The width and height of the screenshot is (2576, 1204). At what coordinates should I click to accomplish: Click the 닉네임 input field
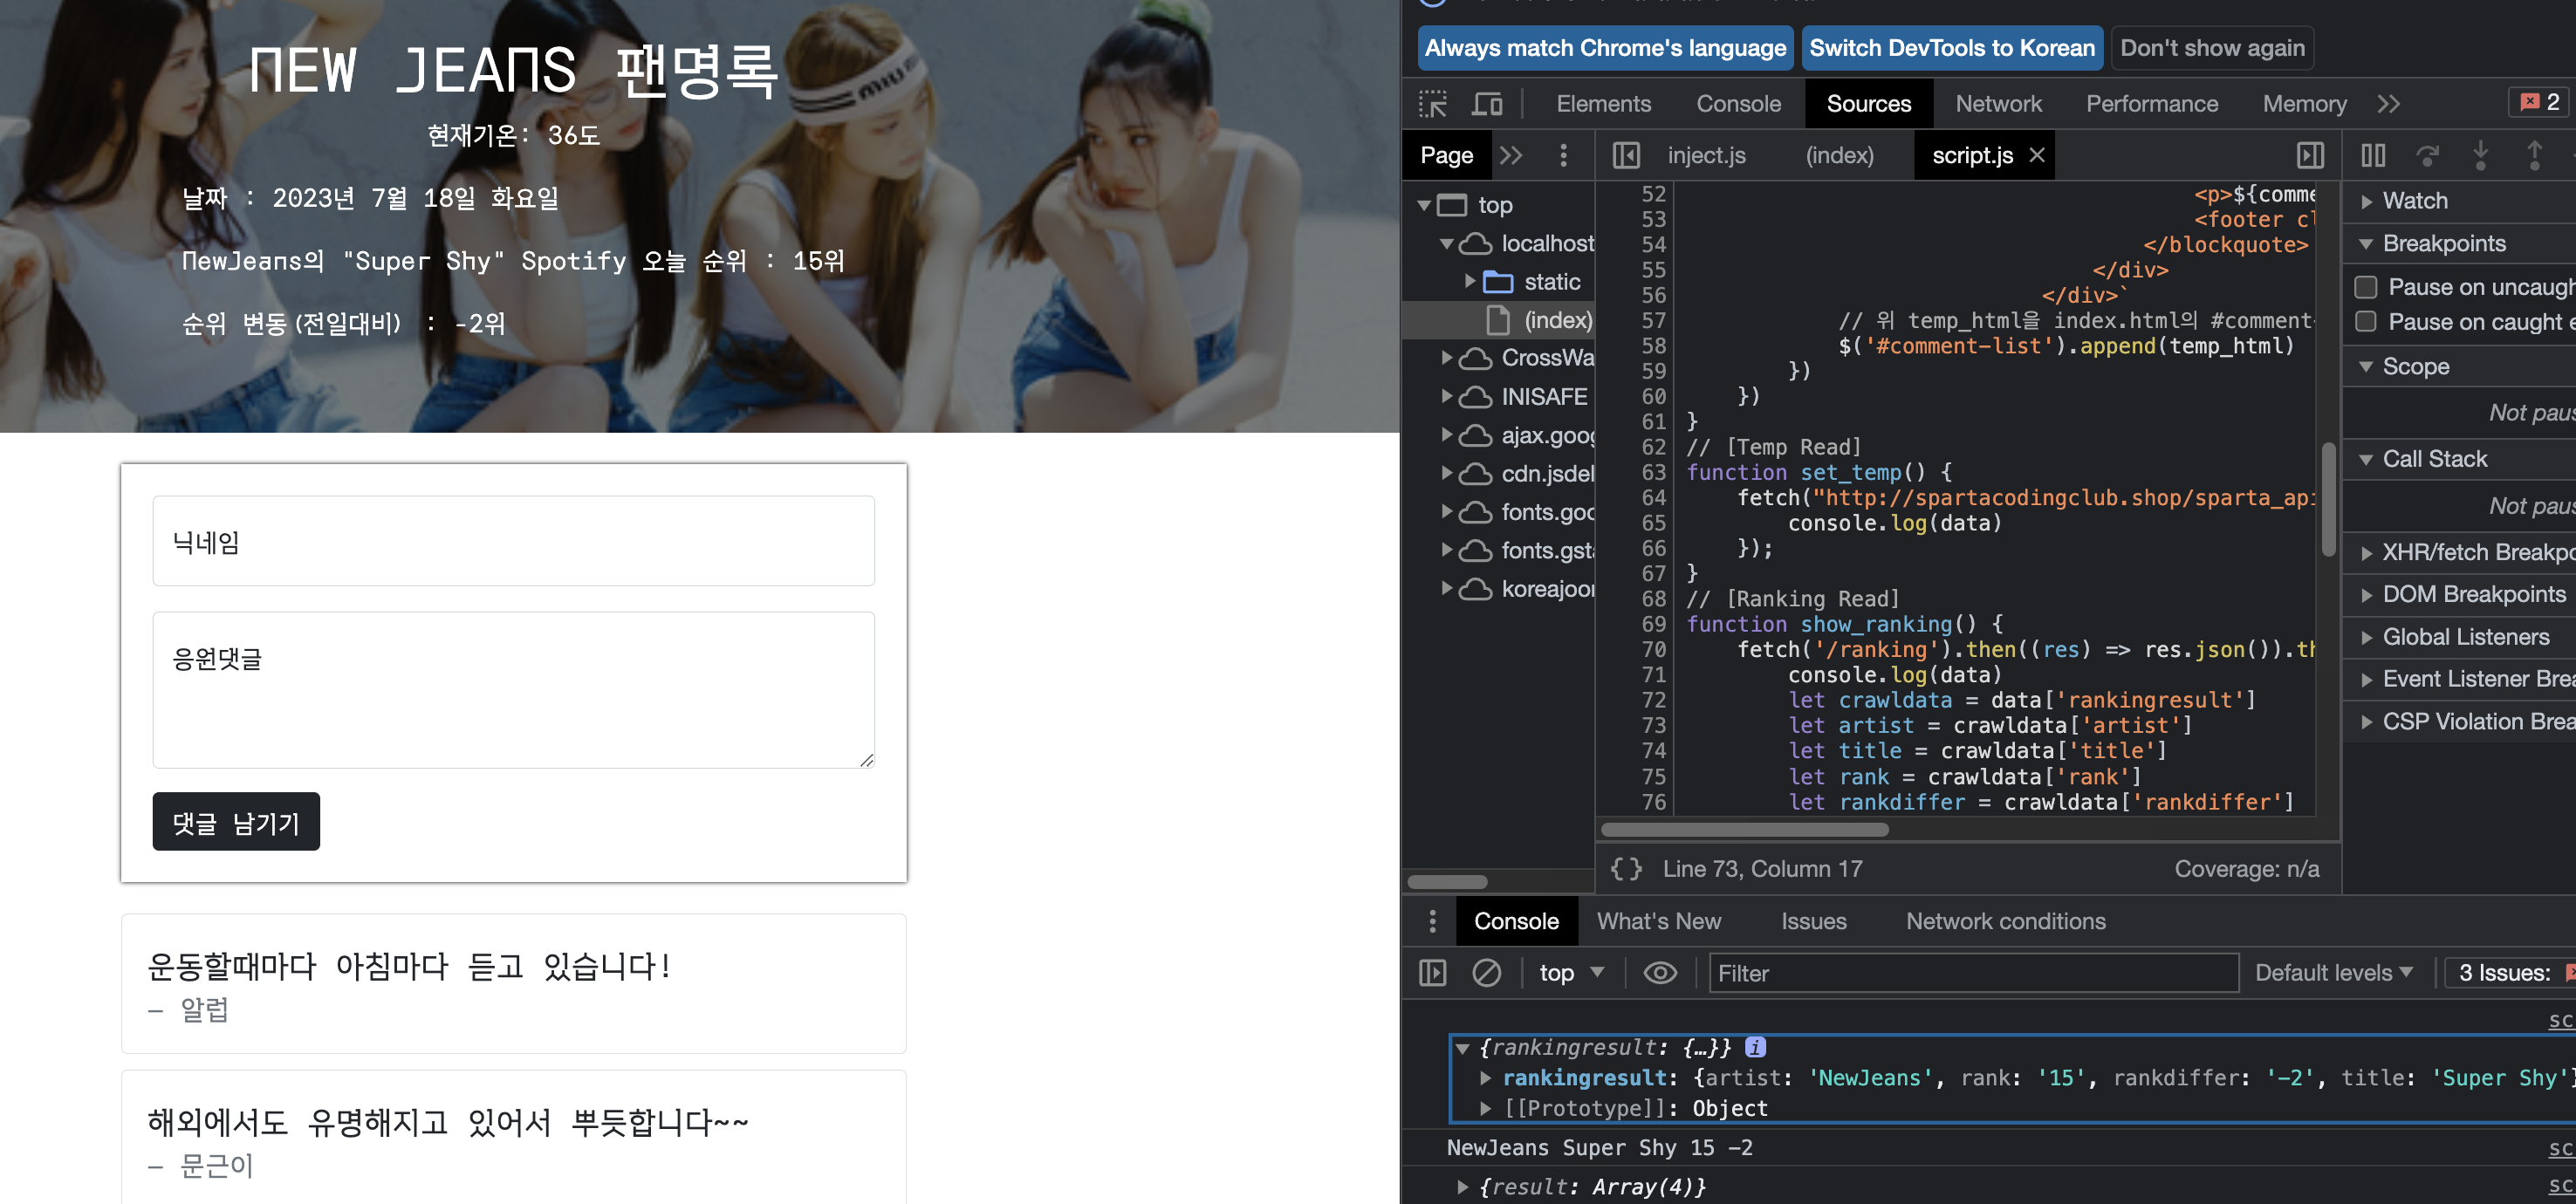click(x=513, y=541)
